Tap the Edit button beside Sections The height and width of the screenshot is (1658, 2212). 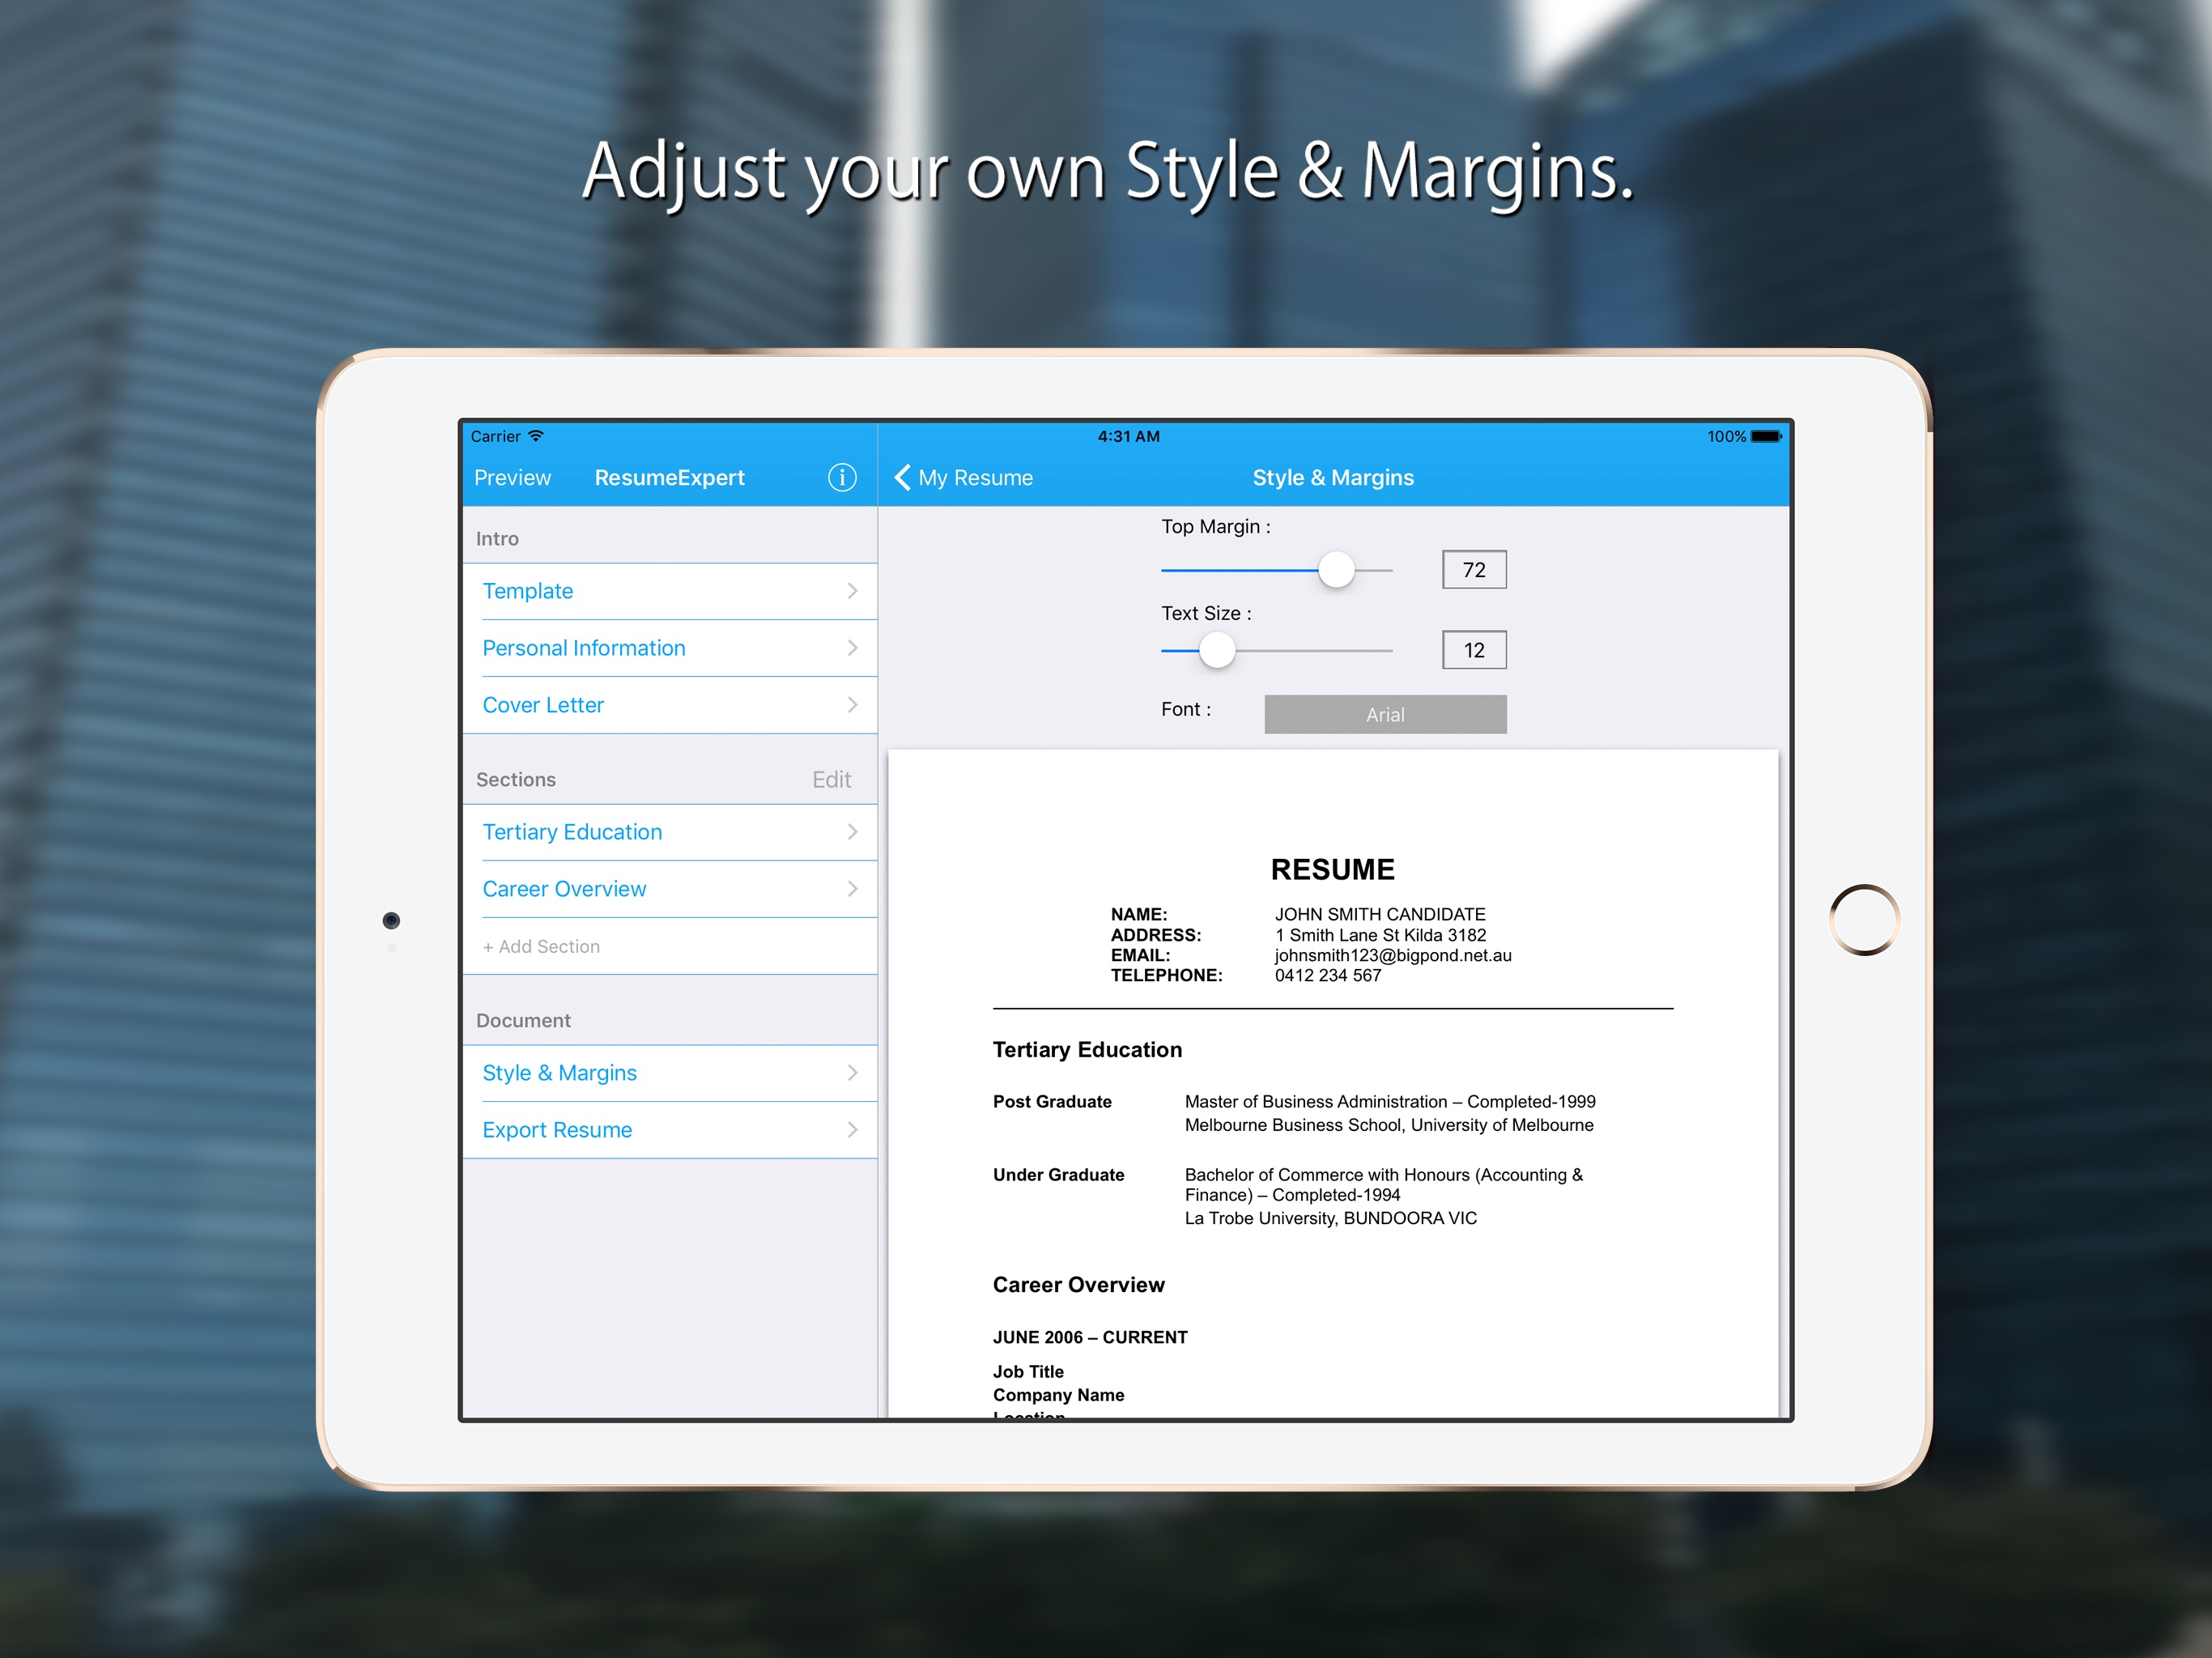pyautogui.click(x=831, y=780)
